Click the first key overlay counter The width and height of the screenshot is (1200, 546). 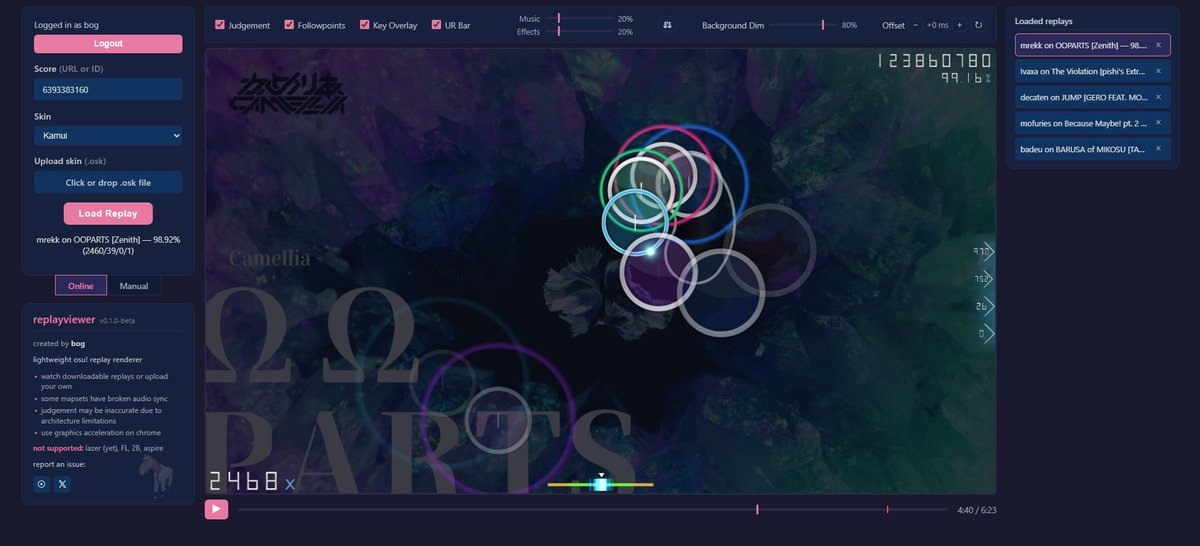(x=984, y=251)
